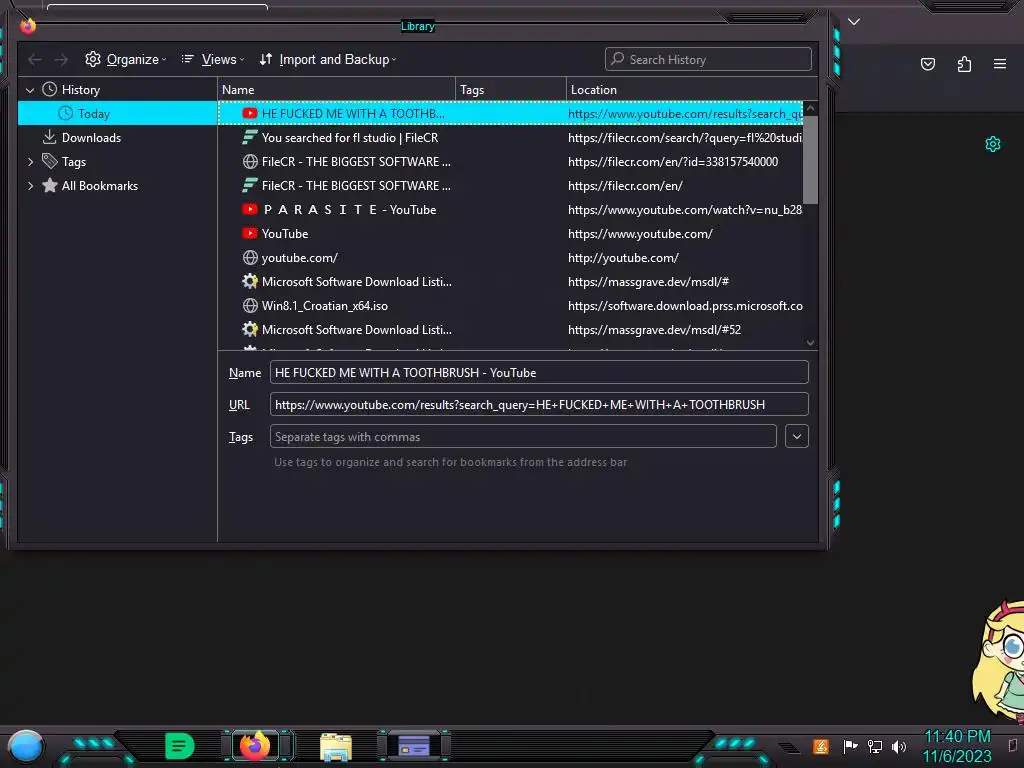Click the URL input field
Viewport: 1024px width, 768px height.
[x=539, y=404]
